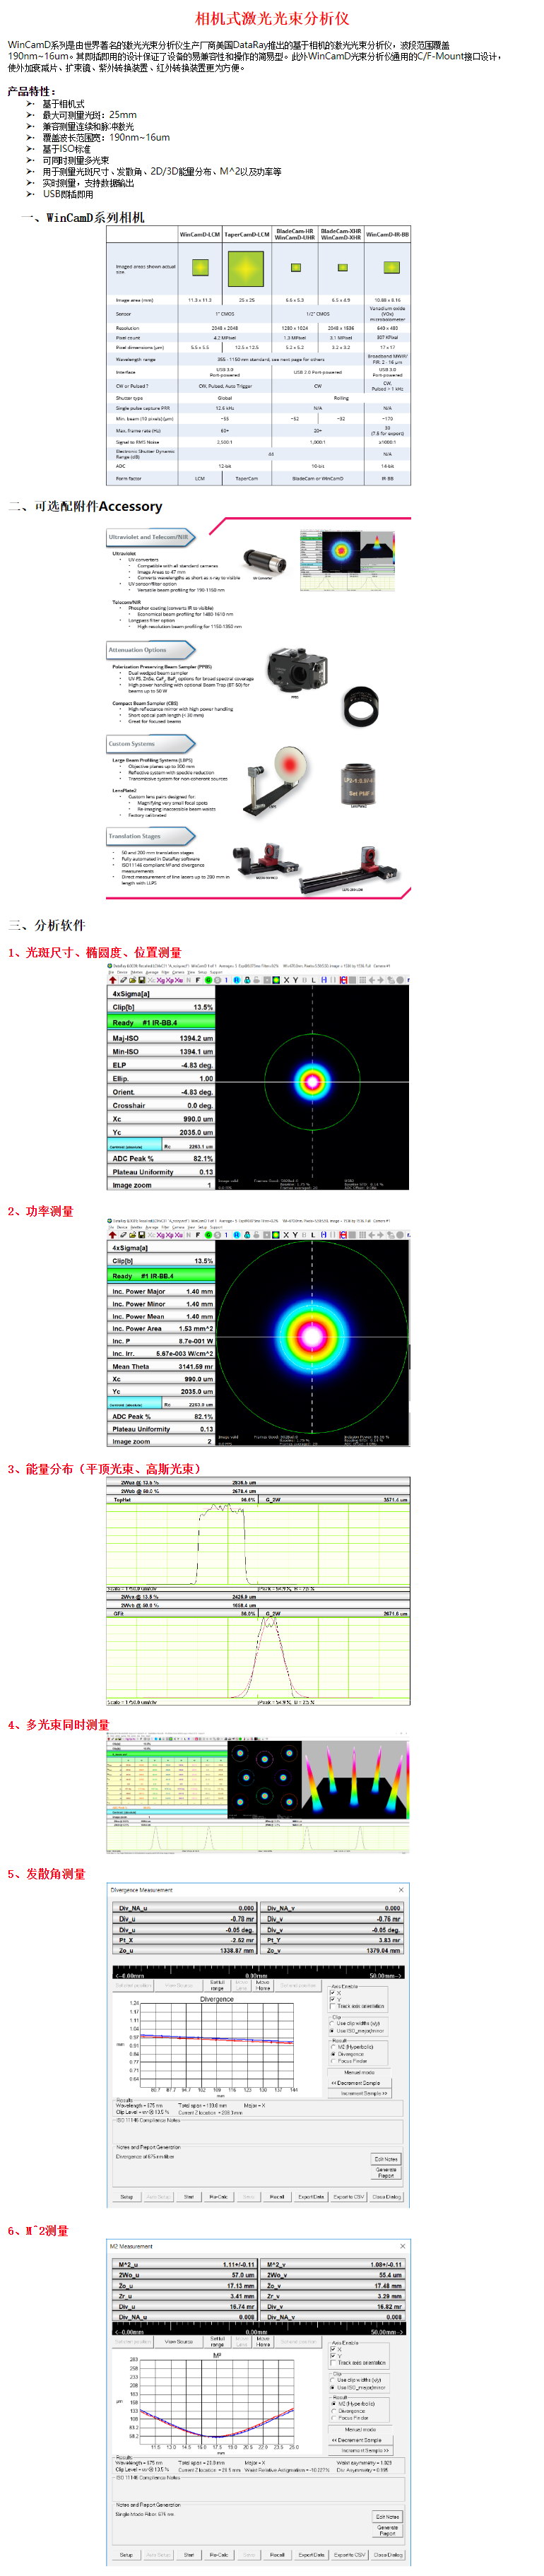Image resolution: width=544 pixels, height=2576 pixels.
Task: Select Focus Finder result in Divergence dialog
Action: tap(335, 2060)
